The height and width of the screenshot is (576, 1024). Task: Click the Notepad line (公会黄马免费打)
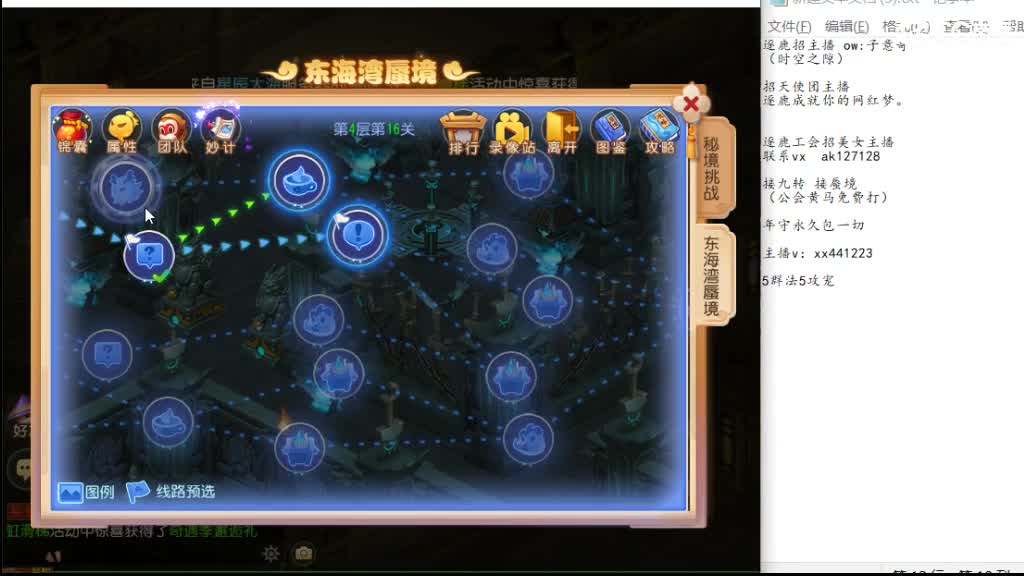(x=827, y=197)
